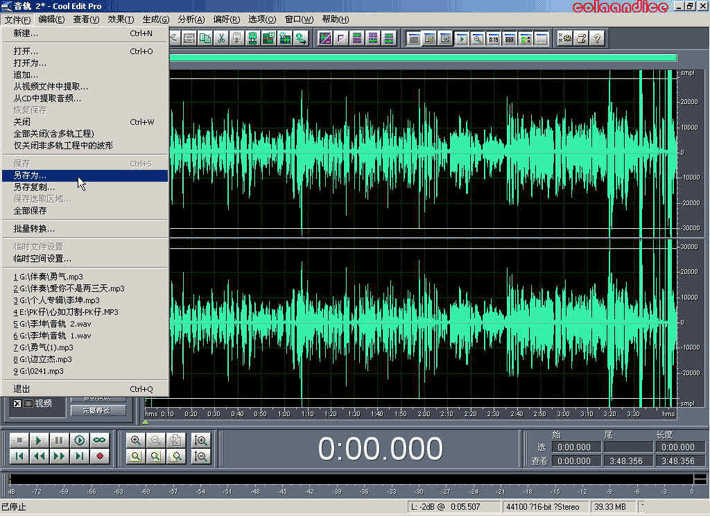Enable loop playback with the infinity icon

click(100, 440)
